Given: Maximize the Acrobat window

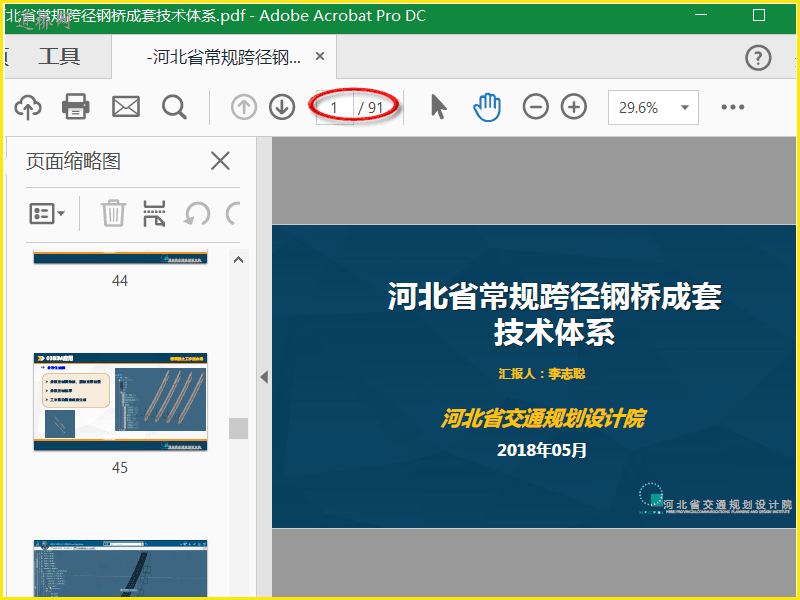Looking at the screenshot, I should [759, 15].
